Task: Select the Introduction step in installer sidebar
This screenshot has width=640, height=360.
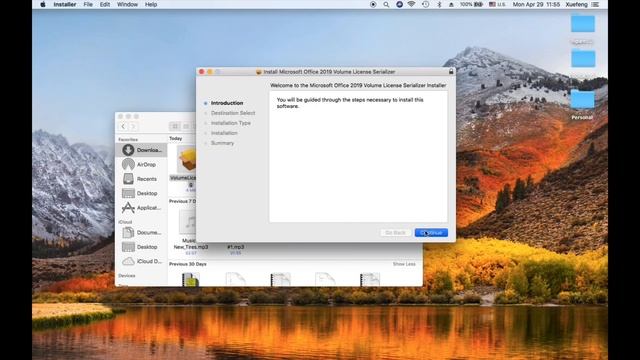Action: pos(227,103)
